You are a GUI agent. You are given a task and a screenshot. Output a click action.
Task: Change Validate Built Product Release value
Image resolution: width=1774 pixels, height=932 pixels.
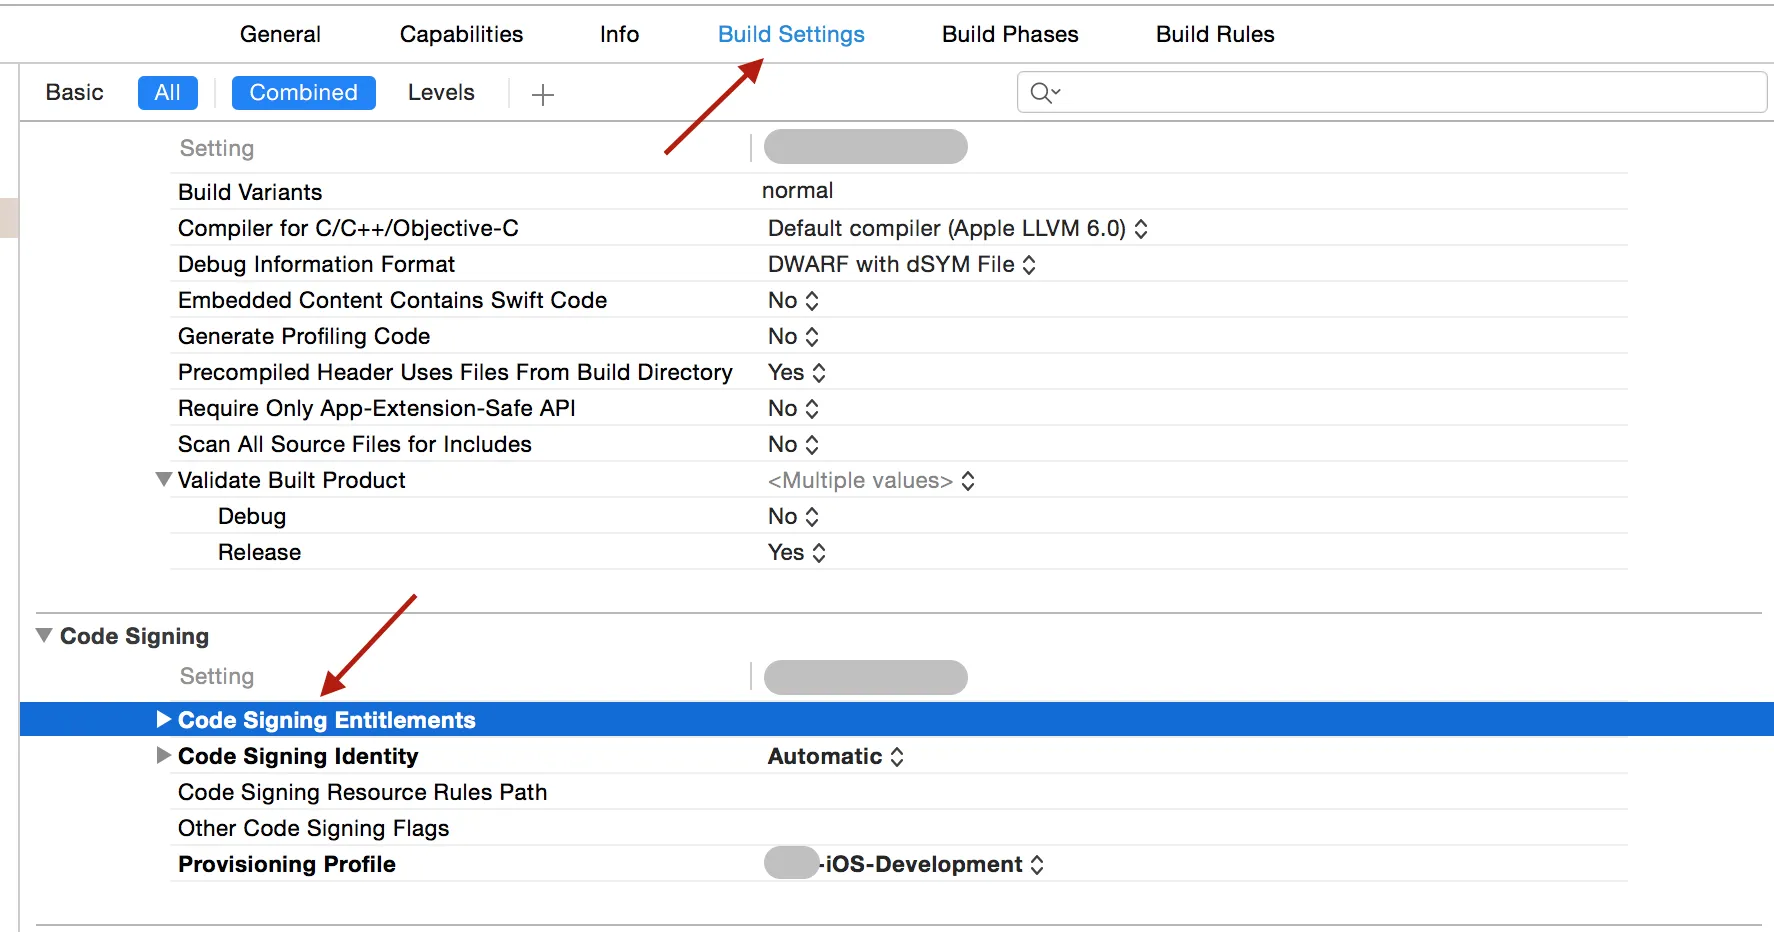[797, 552]
